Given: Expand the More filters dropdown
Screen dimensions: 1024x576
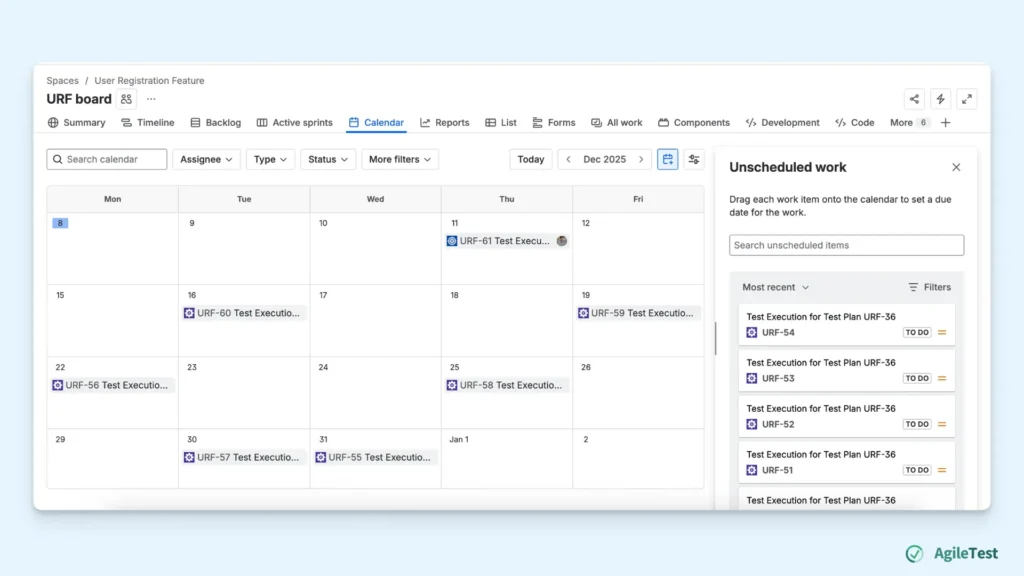Looking at the screenshot, I should [x=400, y=159].
